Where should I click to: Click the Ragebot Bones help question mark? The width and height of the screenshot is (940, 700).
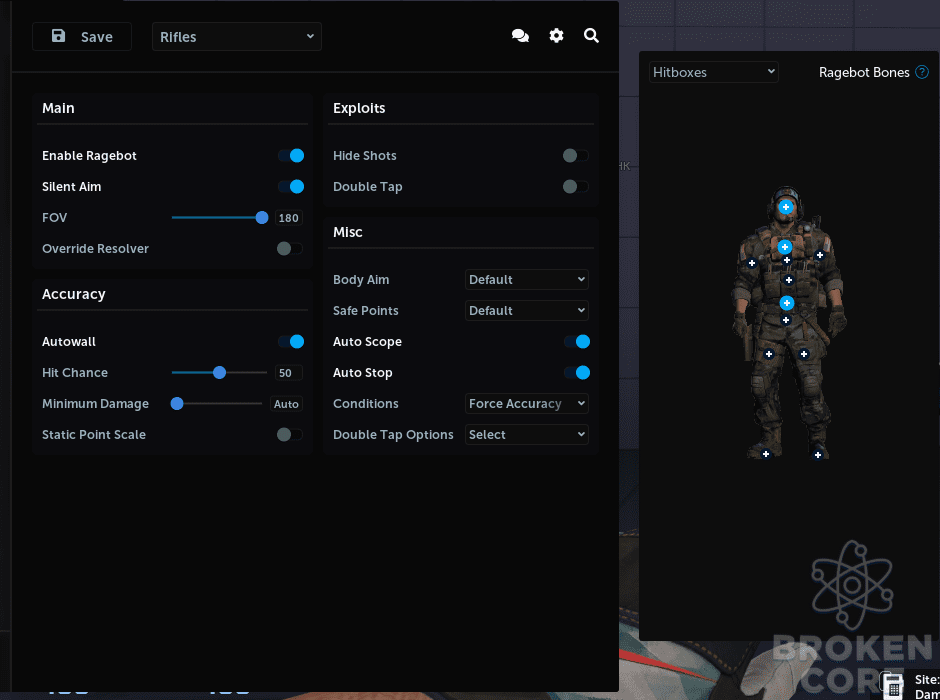click(922, 73)
